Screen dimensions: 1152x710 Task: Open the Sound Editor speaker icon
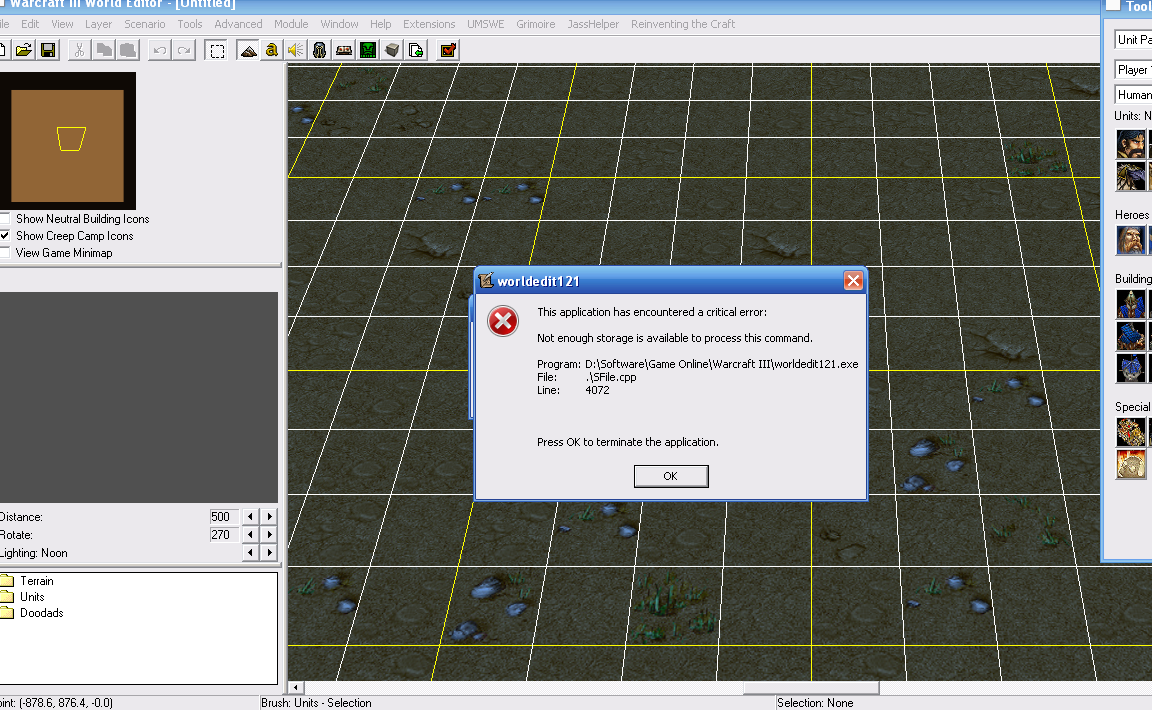click(x=295, y=50)
